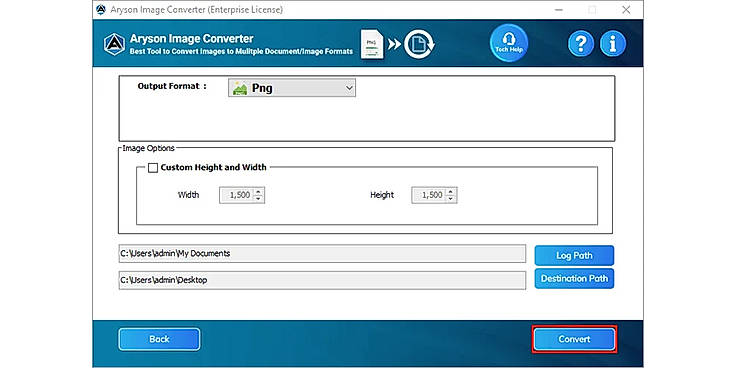The width and height of the screenshot is (736, 368).
Task: Start conversion with the Convert button
Action: [574, 339]
